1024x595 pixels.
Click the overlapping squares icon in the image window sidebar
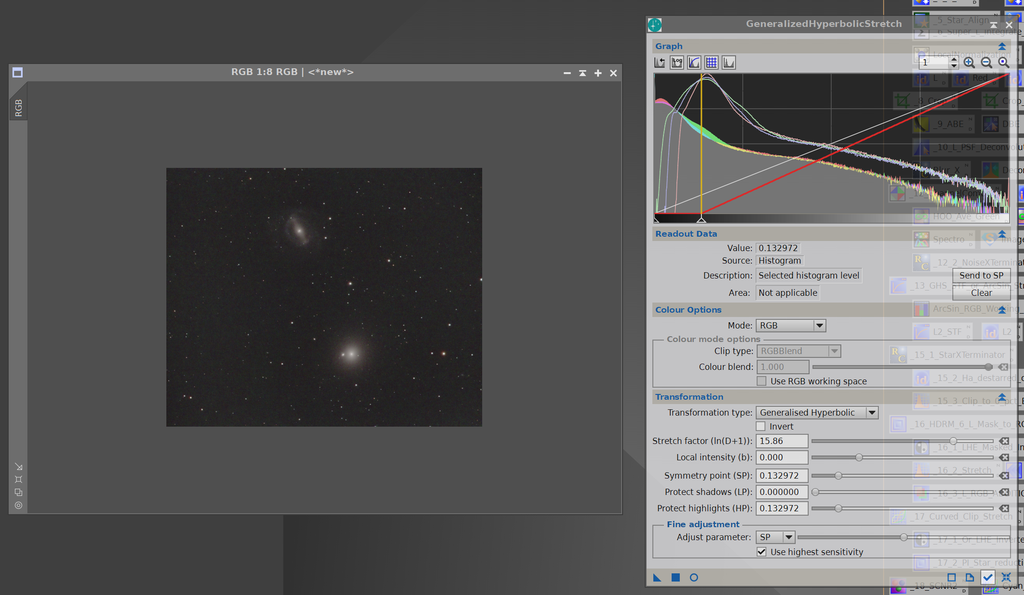[18, 492]
